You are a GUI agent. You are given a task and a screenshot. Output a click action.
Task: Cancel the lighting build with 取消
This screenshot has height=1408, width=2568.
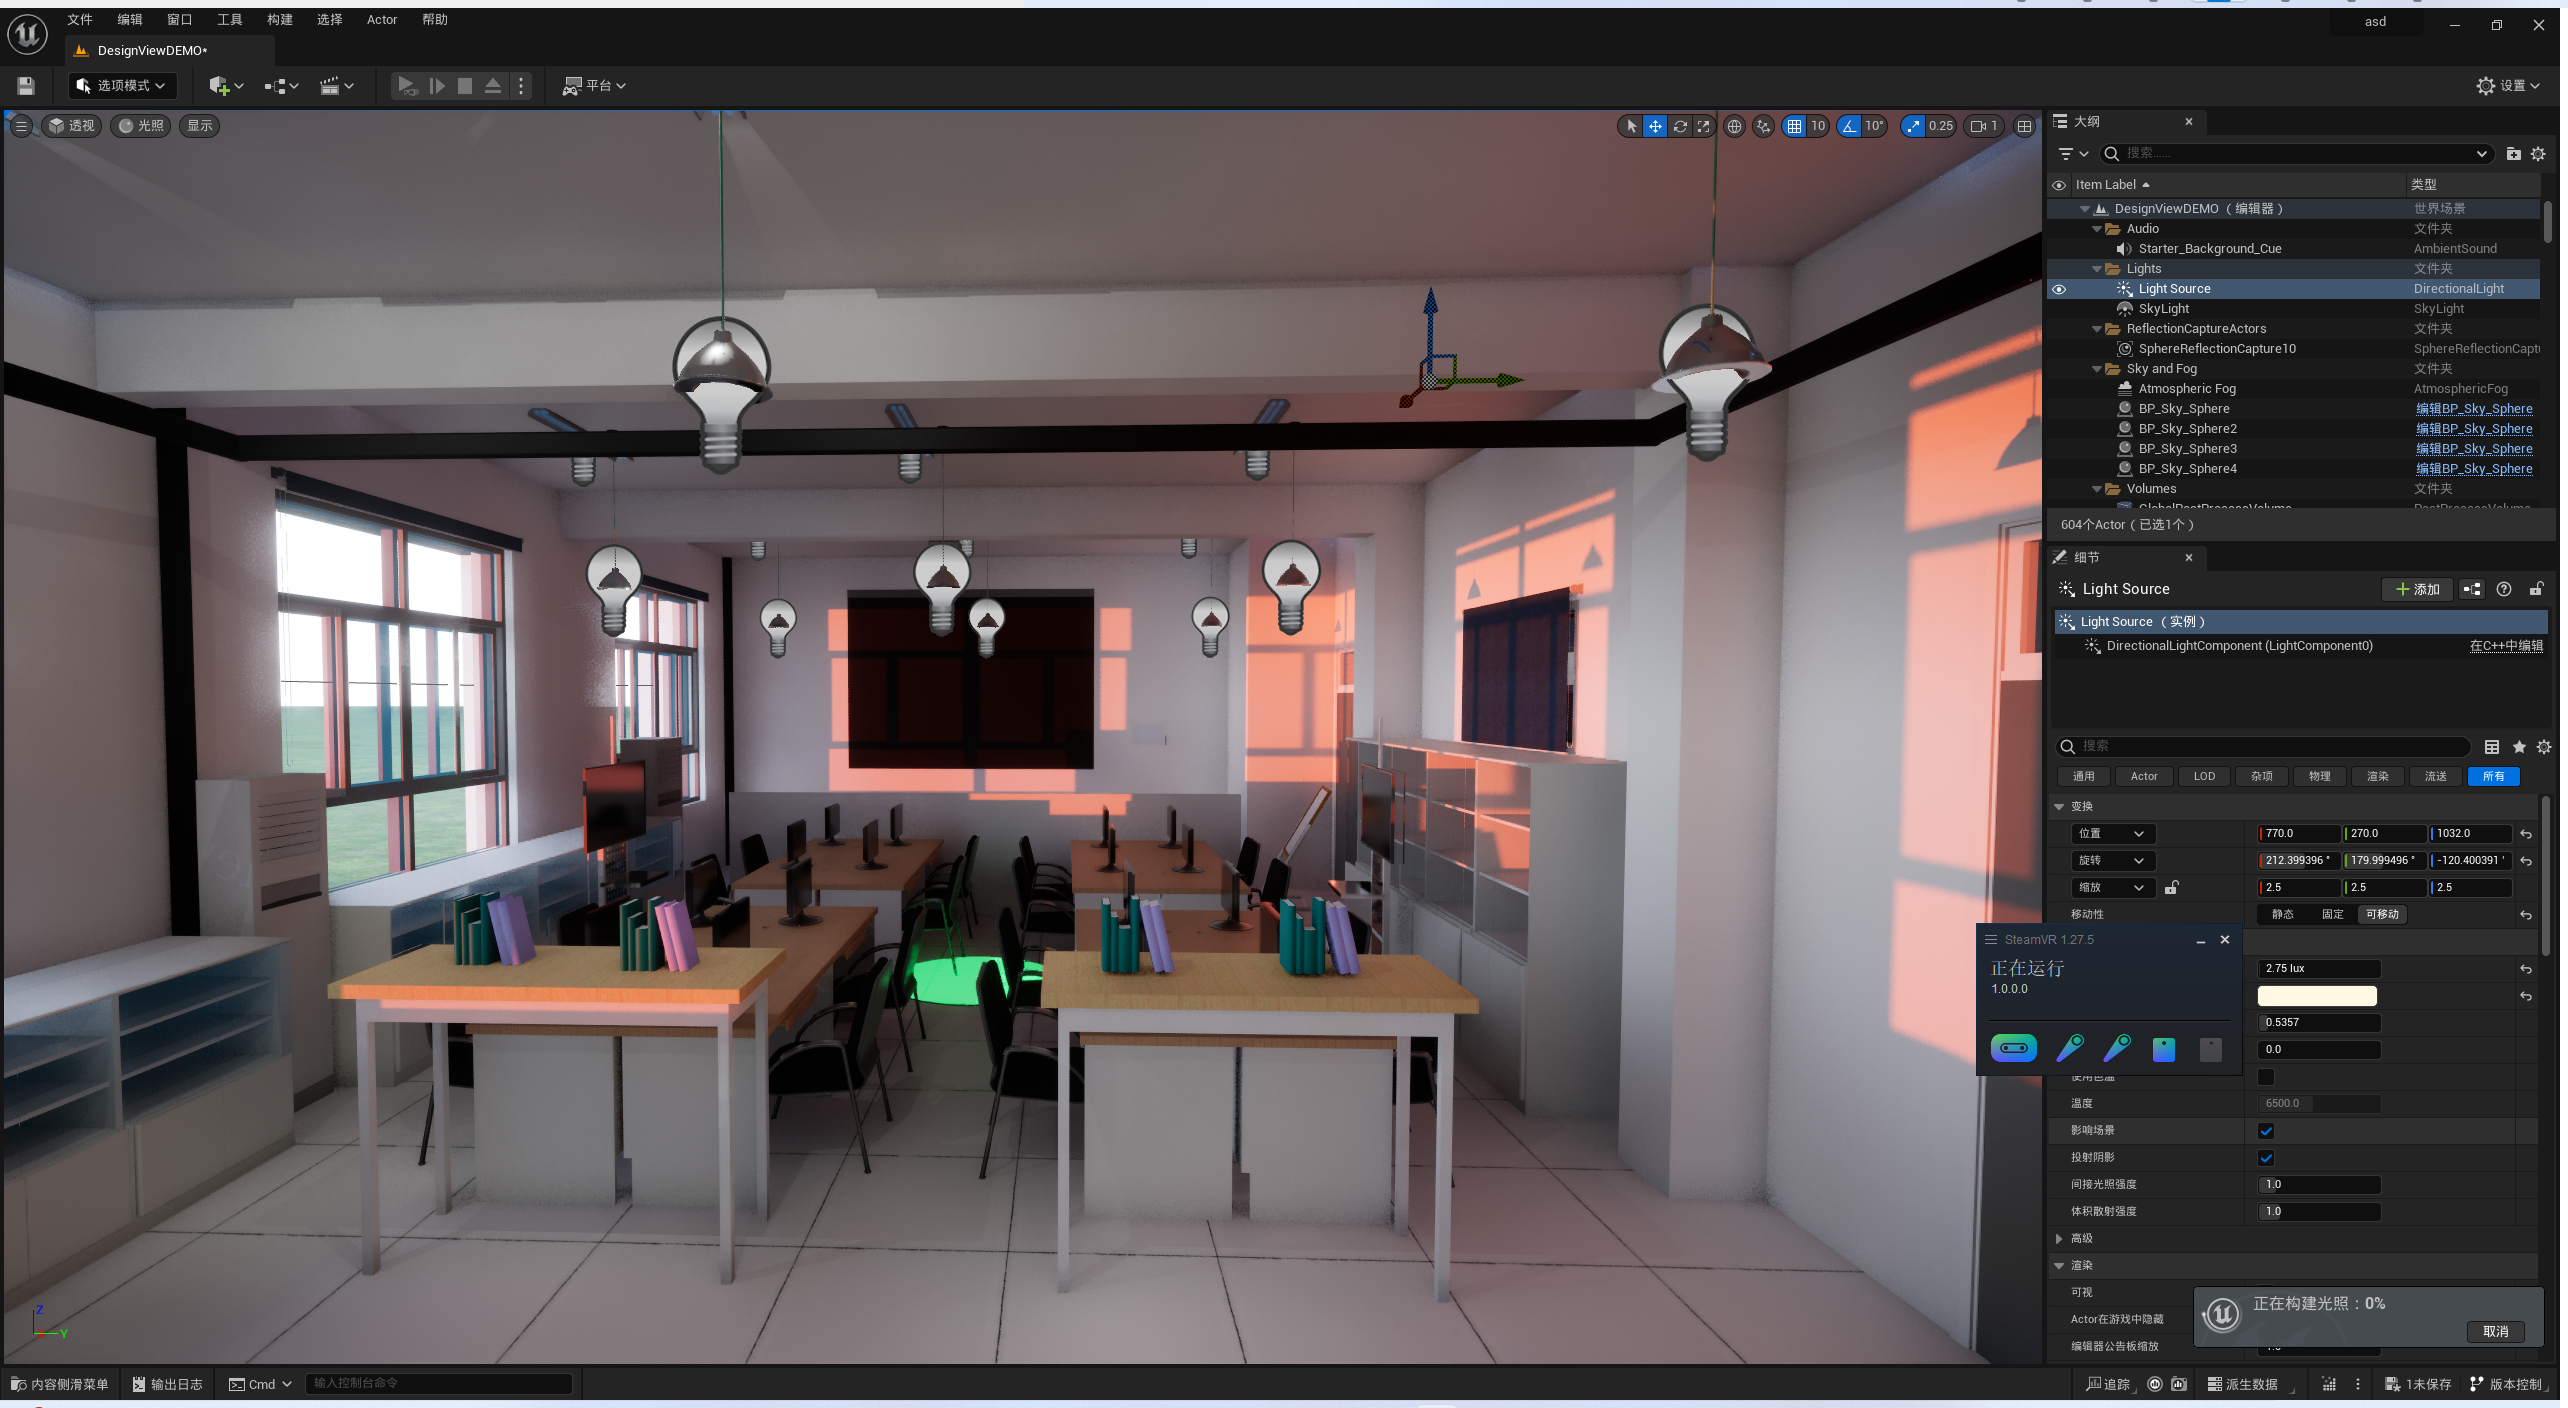pos(2495,1331)
